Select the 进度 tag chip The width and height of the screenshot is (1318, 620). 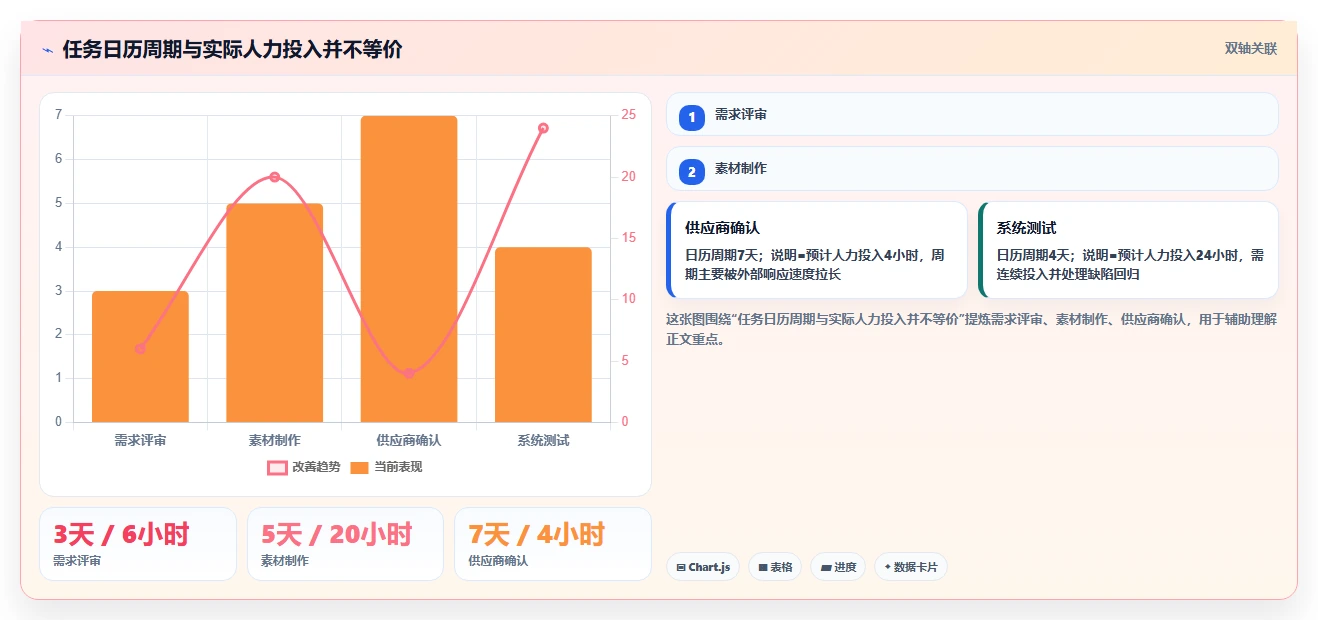[838, 567]
